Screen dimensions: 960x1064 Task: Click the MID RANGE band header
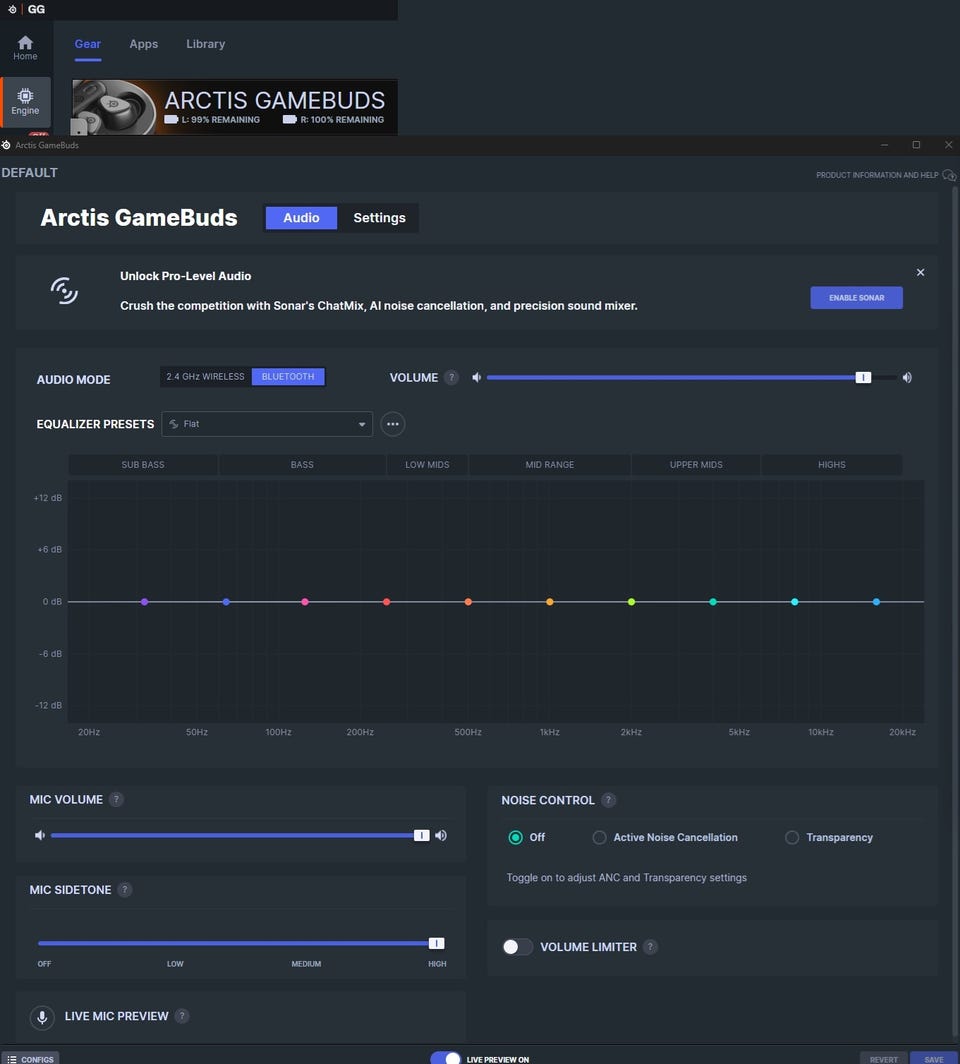[x=550, y=465]
